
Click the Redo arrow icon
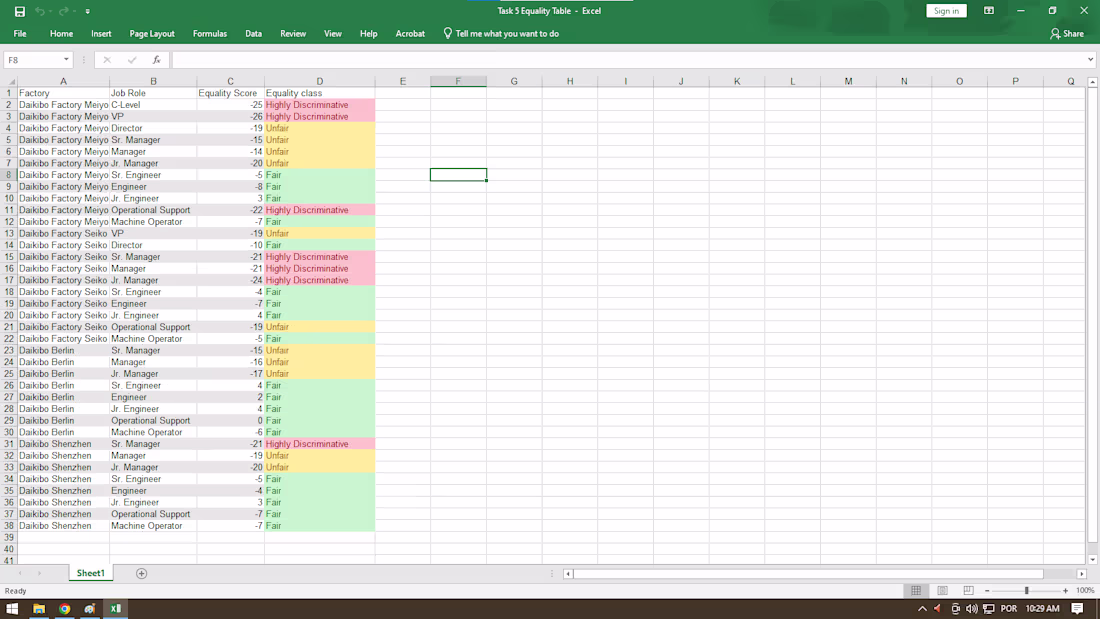click(64, 11)
